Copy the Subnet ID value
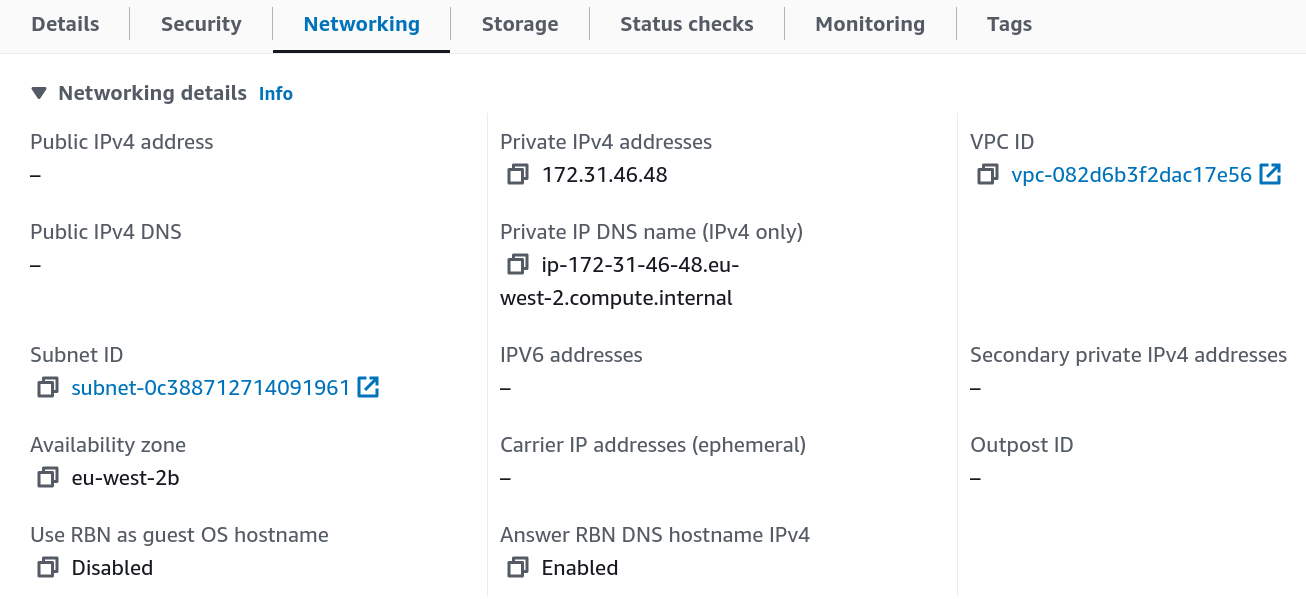This screenshot has height=599, width=1306. [x=47, y=387]
